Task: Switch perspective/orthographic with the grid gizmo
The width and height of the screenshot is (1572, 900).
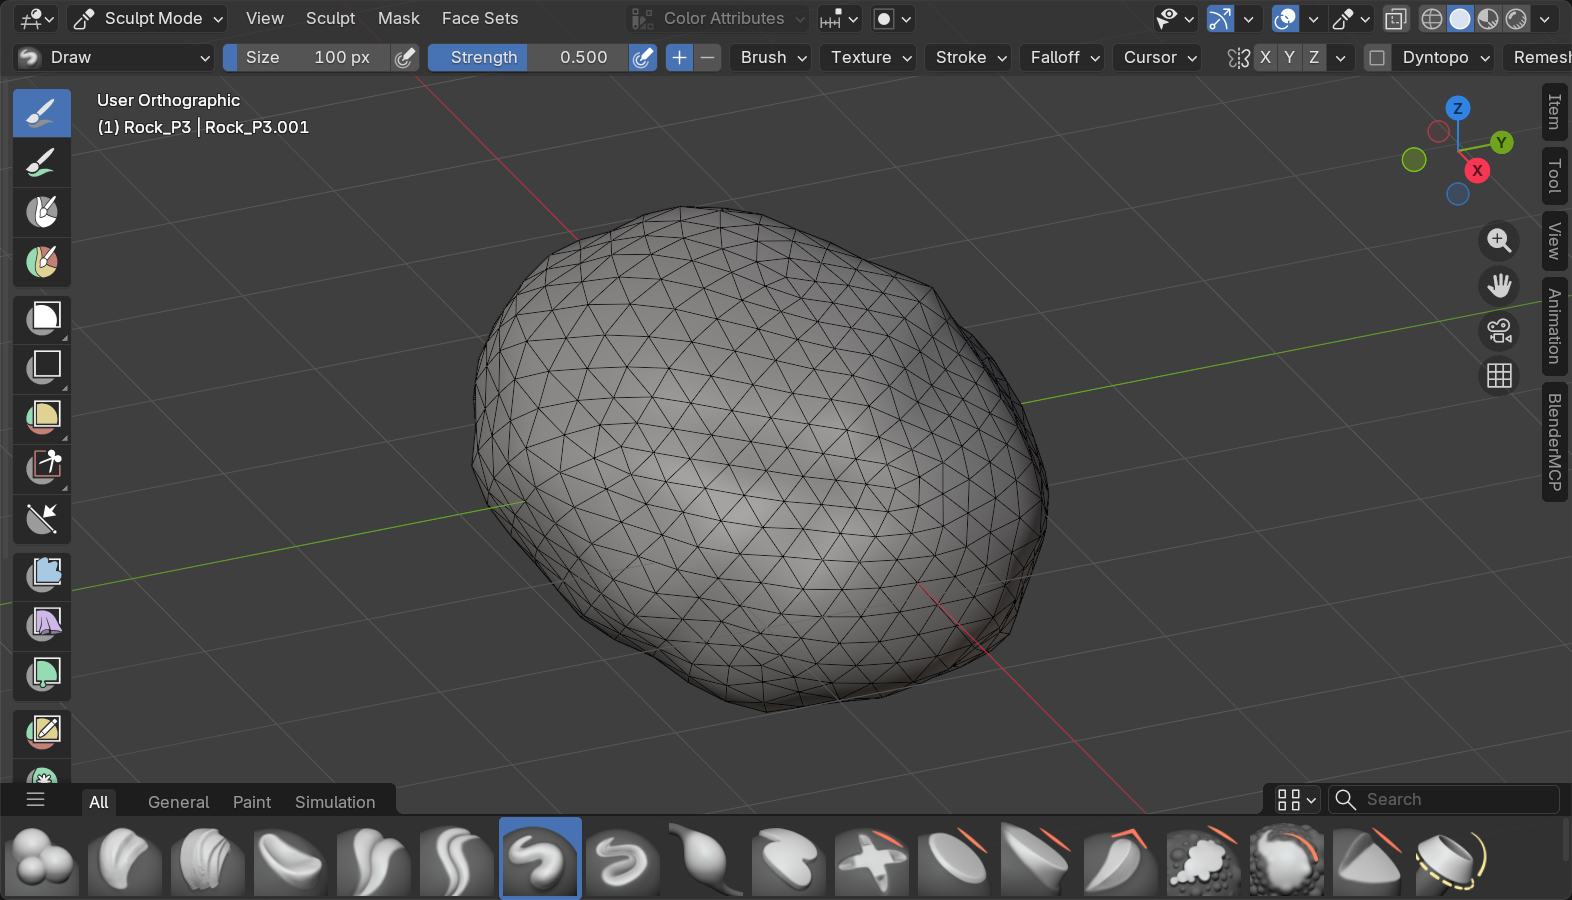Action: tap(1499, 376)
